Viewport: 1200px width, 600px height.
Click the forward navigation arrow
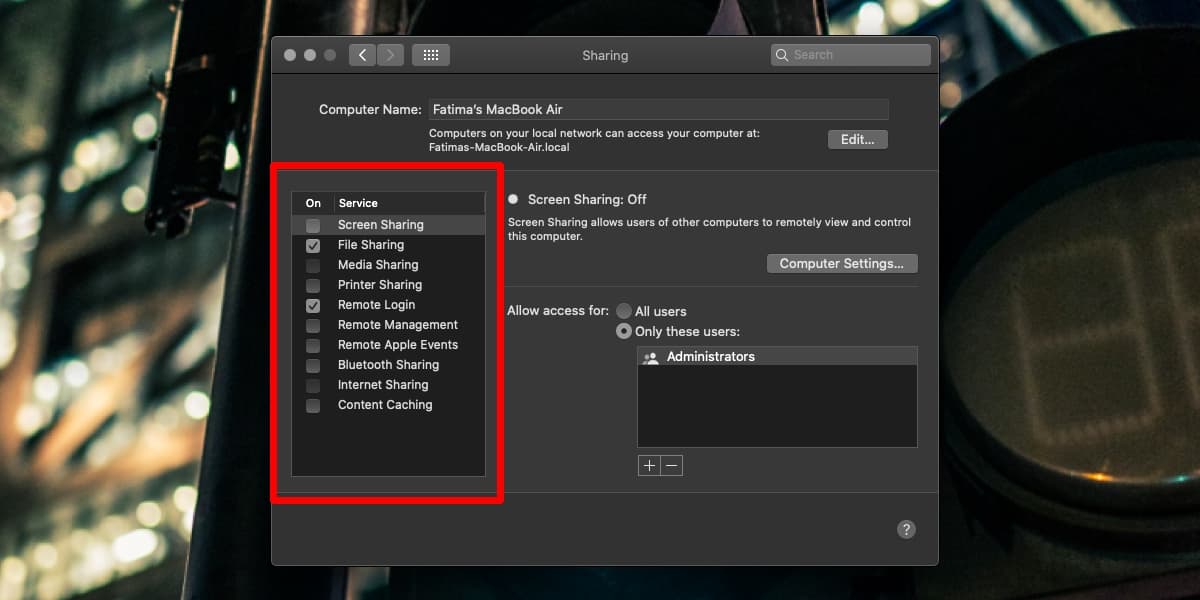coord(390,55)
